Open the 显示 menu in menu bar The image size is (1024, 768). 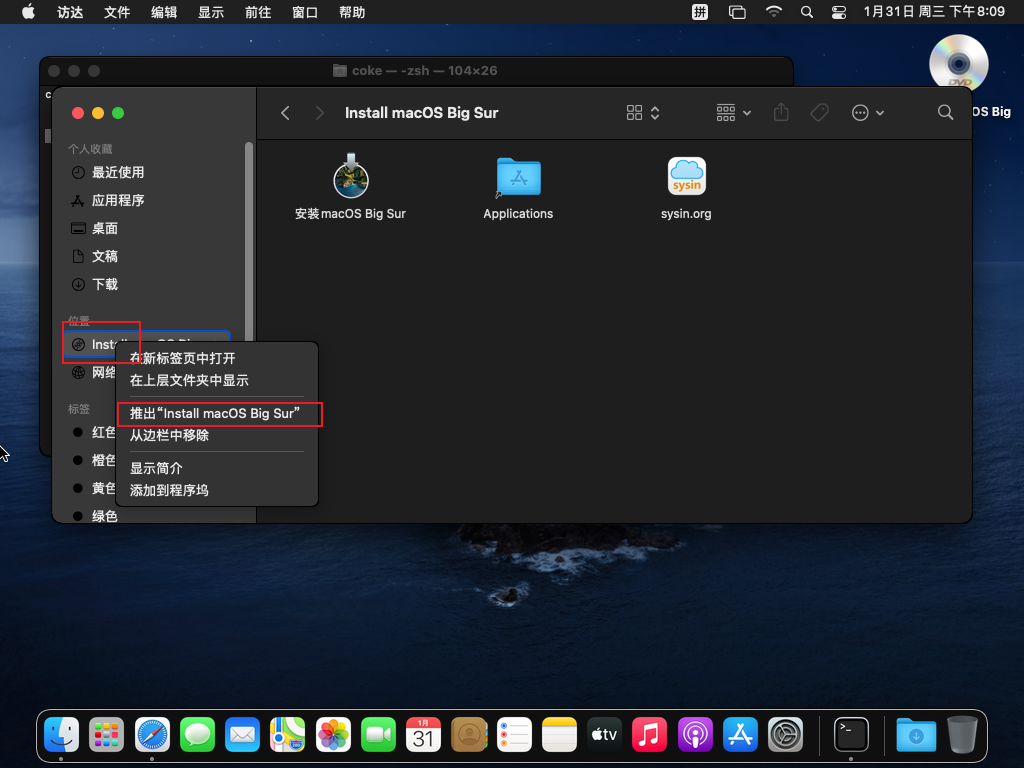(211, 12)
